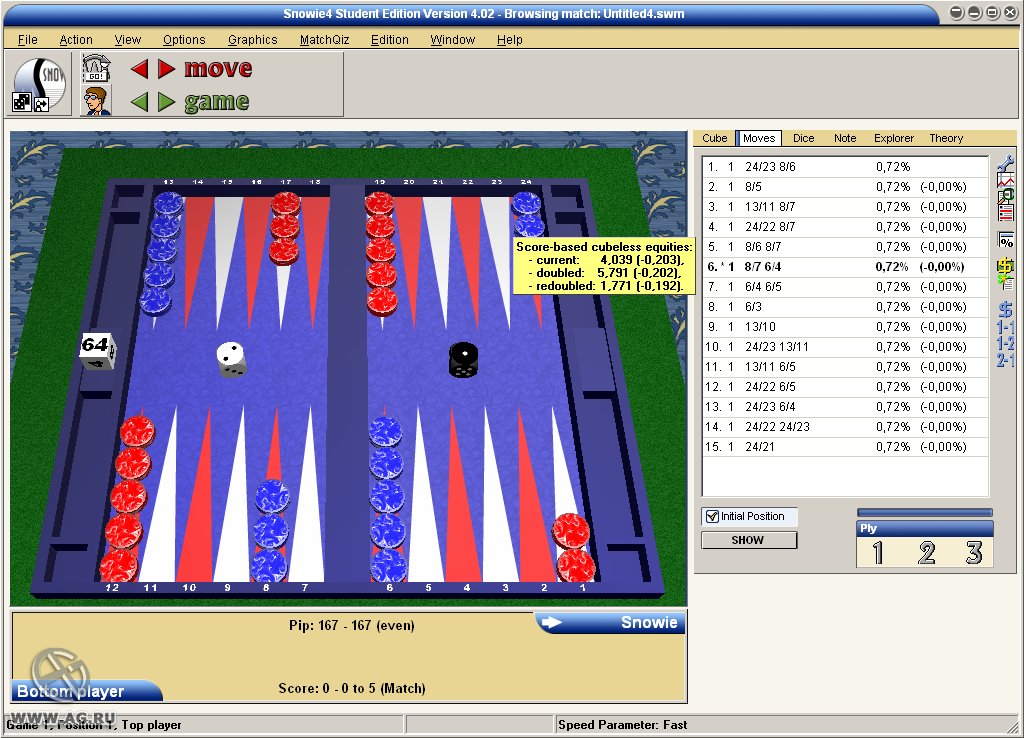Open the Options menu
Image resolution: width=1024 pixels, height=738 pixels.
pos(184,40)
